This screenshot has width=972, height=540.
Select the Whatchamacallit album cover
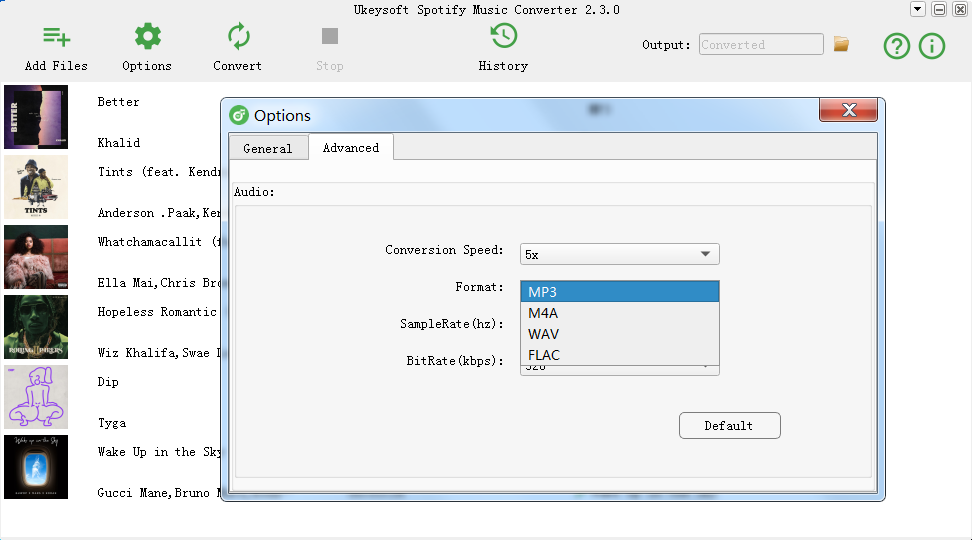point(36,257)
